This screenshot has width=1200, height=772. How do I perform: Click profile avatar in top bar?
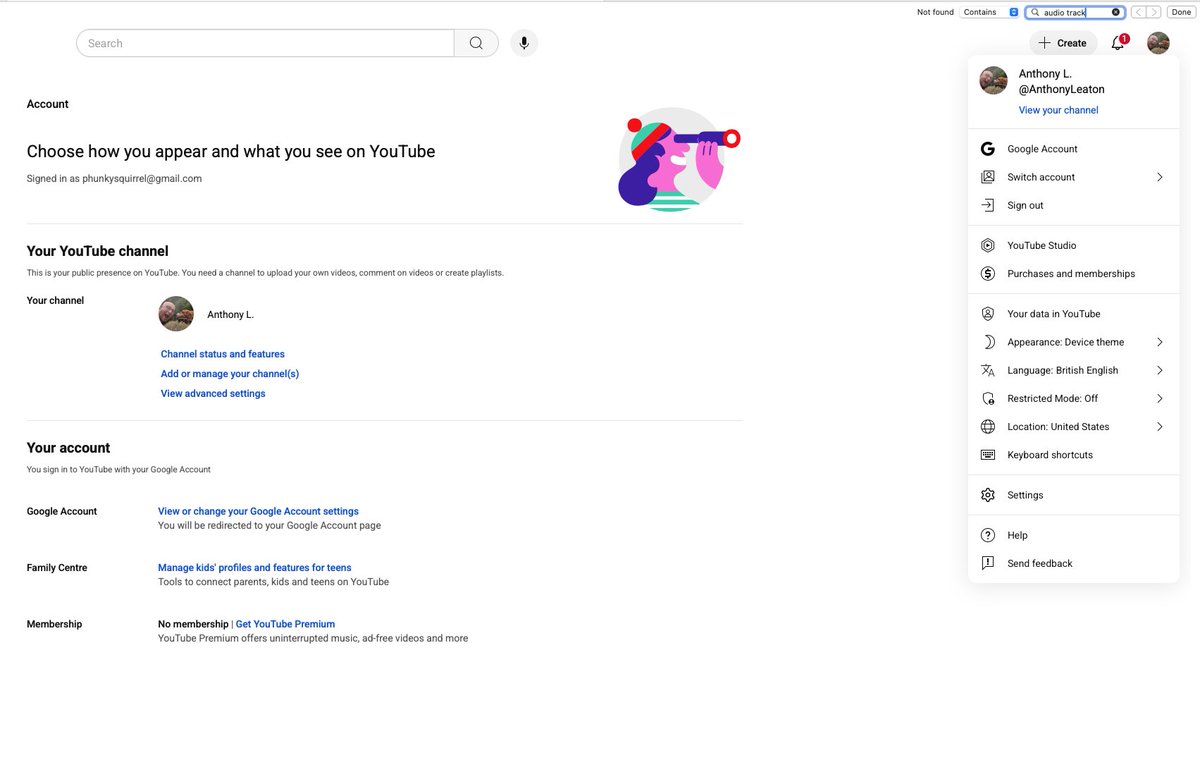tap(1158, 43)
